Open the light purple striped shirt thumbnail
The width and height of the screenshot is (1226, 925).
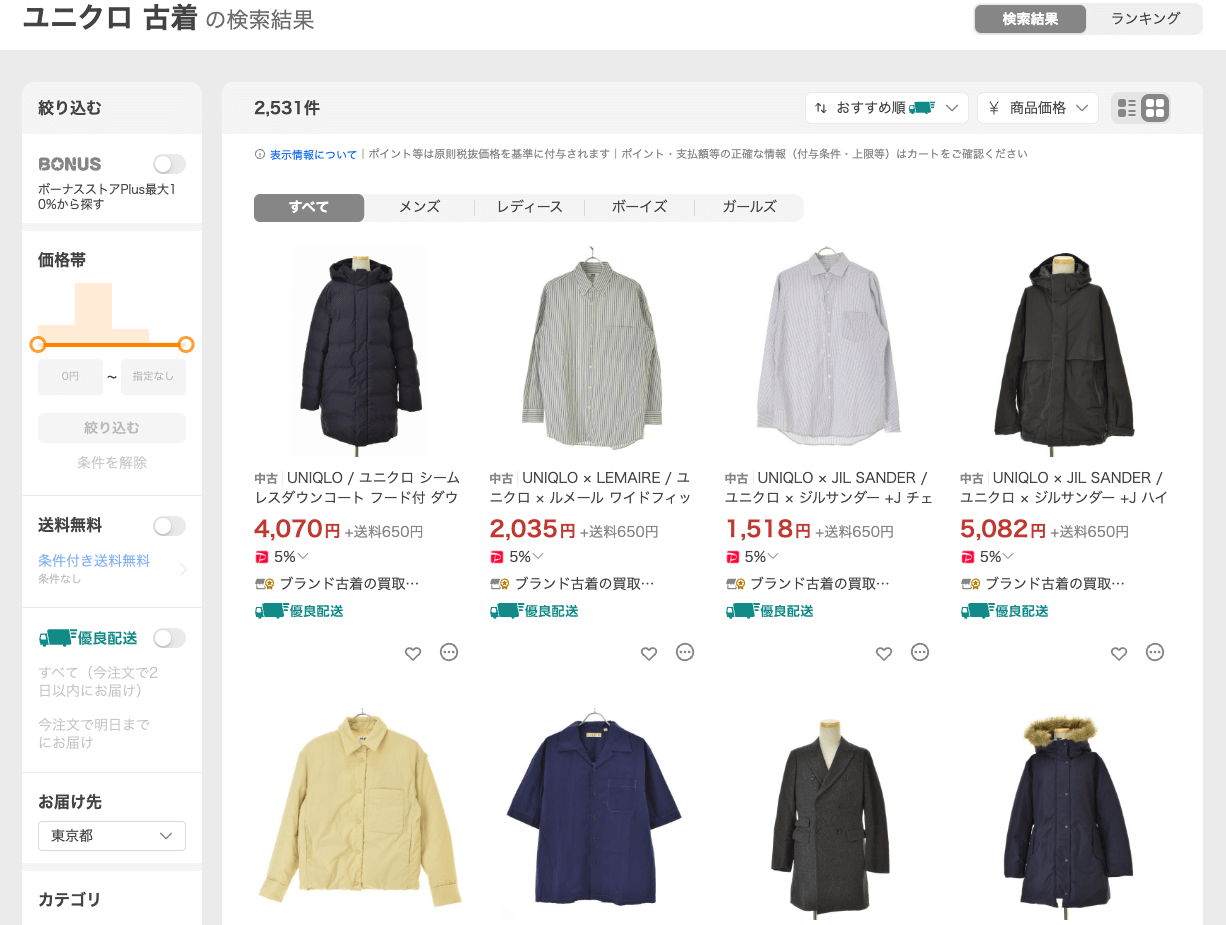point(829,351)
